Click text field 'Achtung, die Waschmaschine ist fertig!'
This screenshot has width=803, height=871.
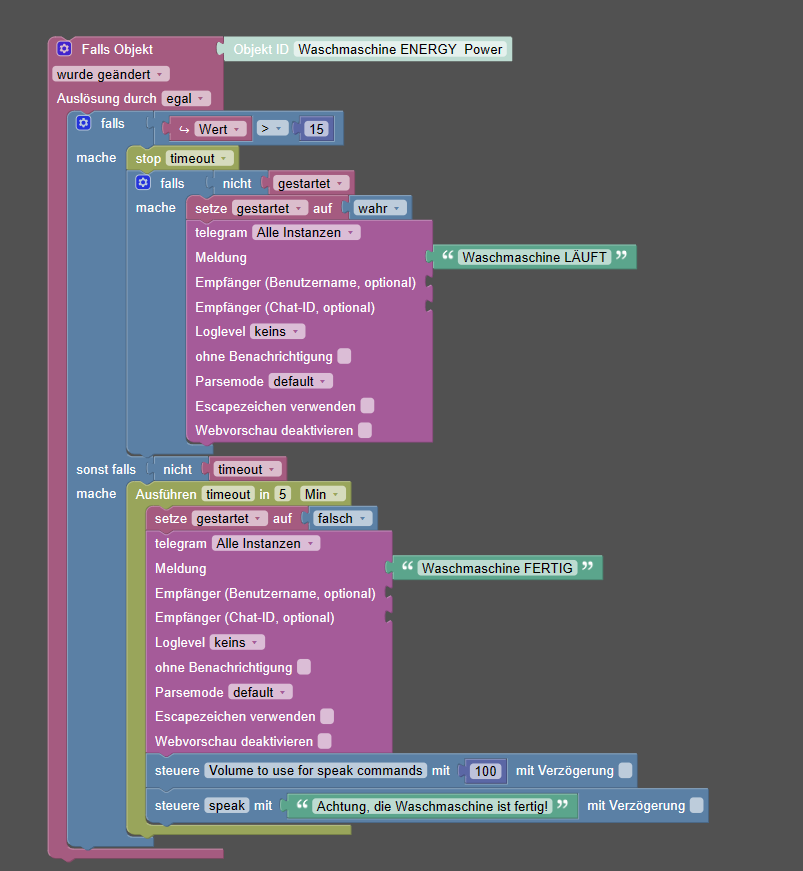click(x=432, y=806)
